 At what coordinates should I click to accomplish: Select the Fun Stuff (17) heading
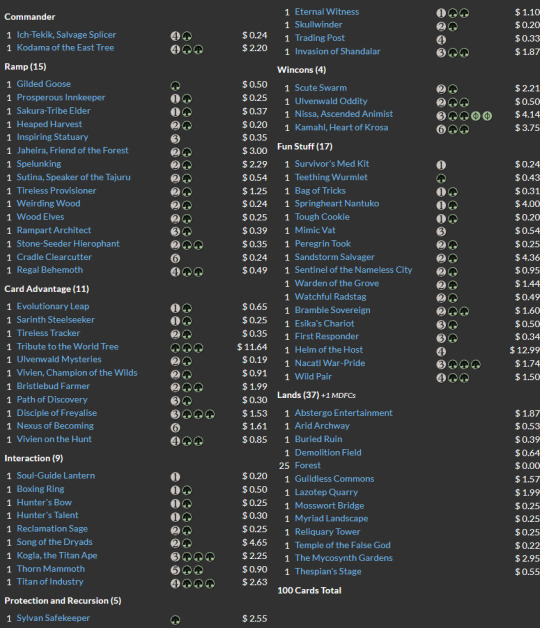[x=305, y=147]
